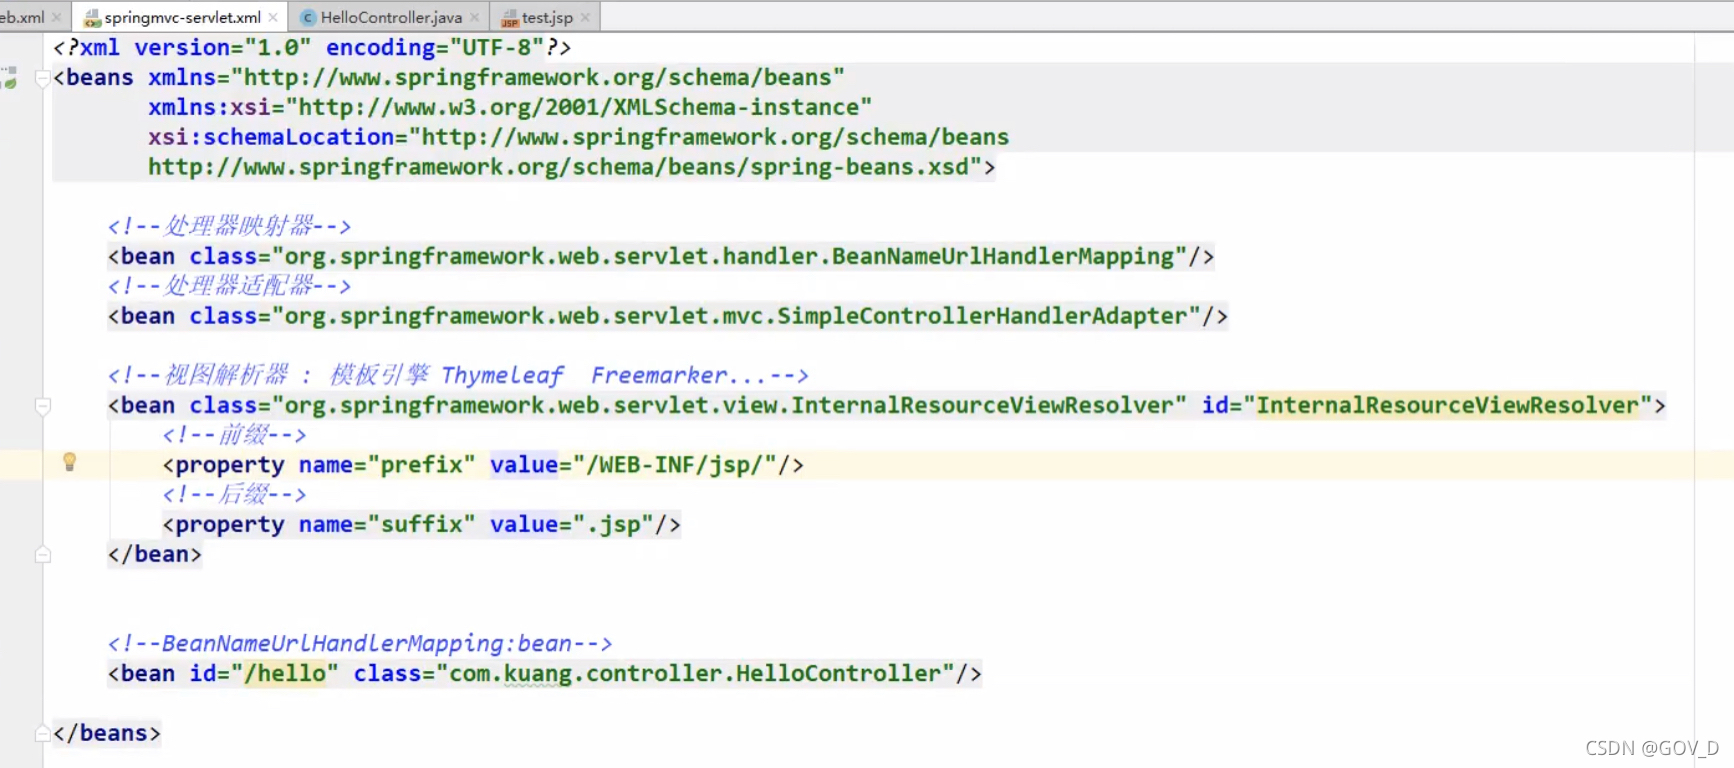This screenshot has height=768, width=1734.
Task: Click the closing </bean> tag
Action: click(x=155, y=554)
